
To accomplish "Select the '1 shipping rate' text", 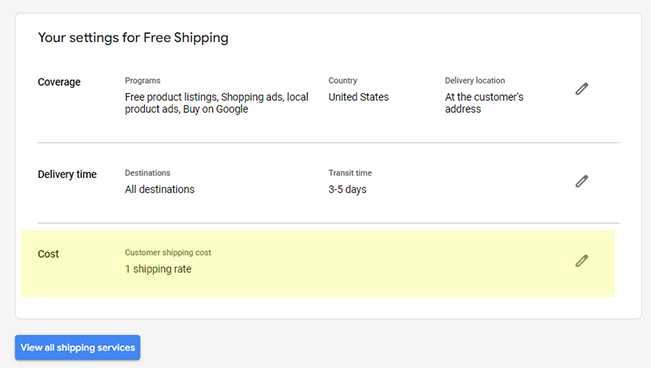I will [x=158, y=269].
